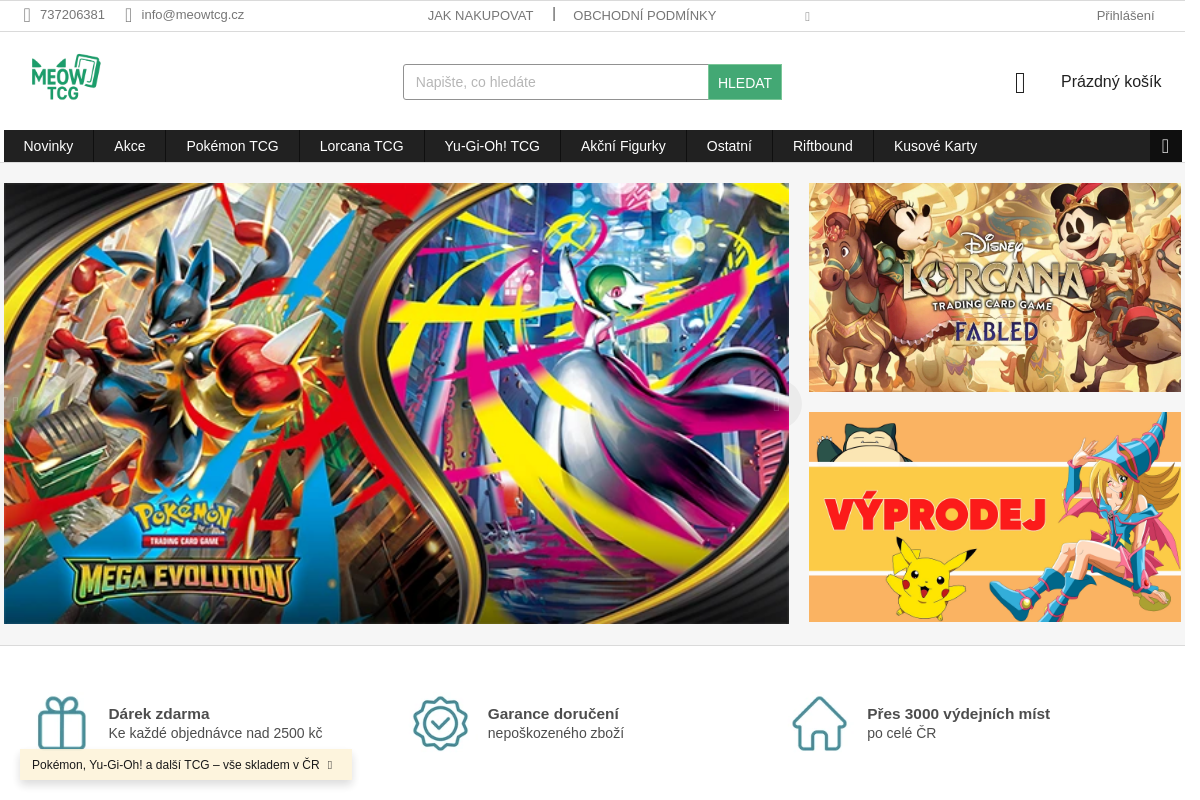Click the HLEDAT search button
1200x800 pixels.
coord(745,82)
